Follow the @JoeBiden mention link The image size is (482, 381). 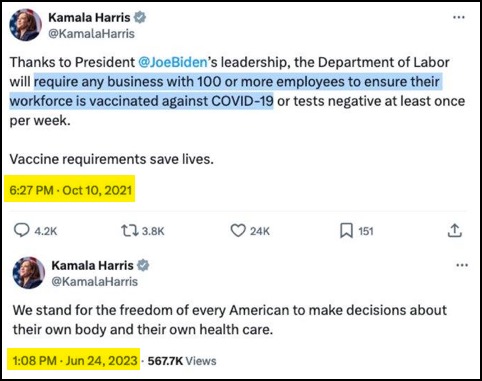(173, 62)
